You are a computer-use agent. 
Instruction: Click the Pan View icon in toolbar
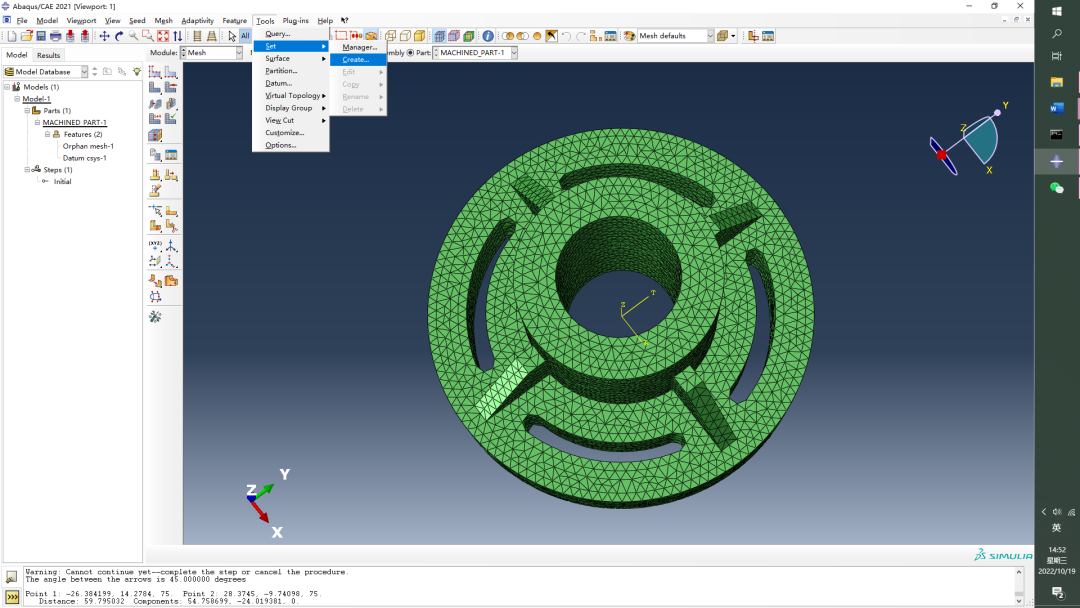(104, 36)
